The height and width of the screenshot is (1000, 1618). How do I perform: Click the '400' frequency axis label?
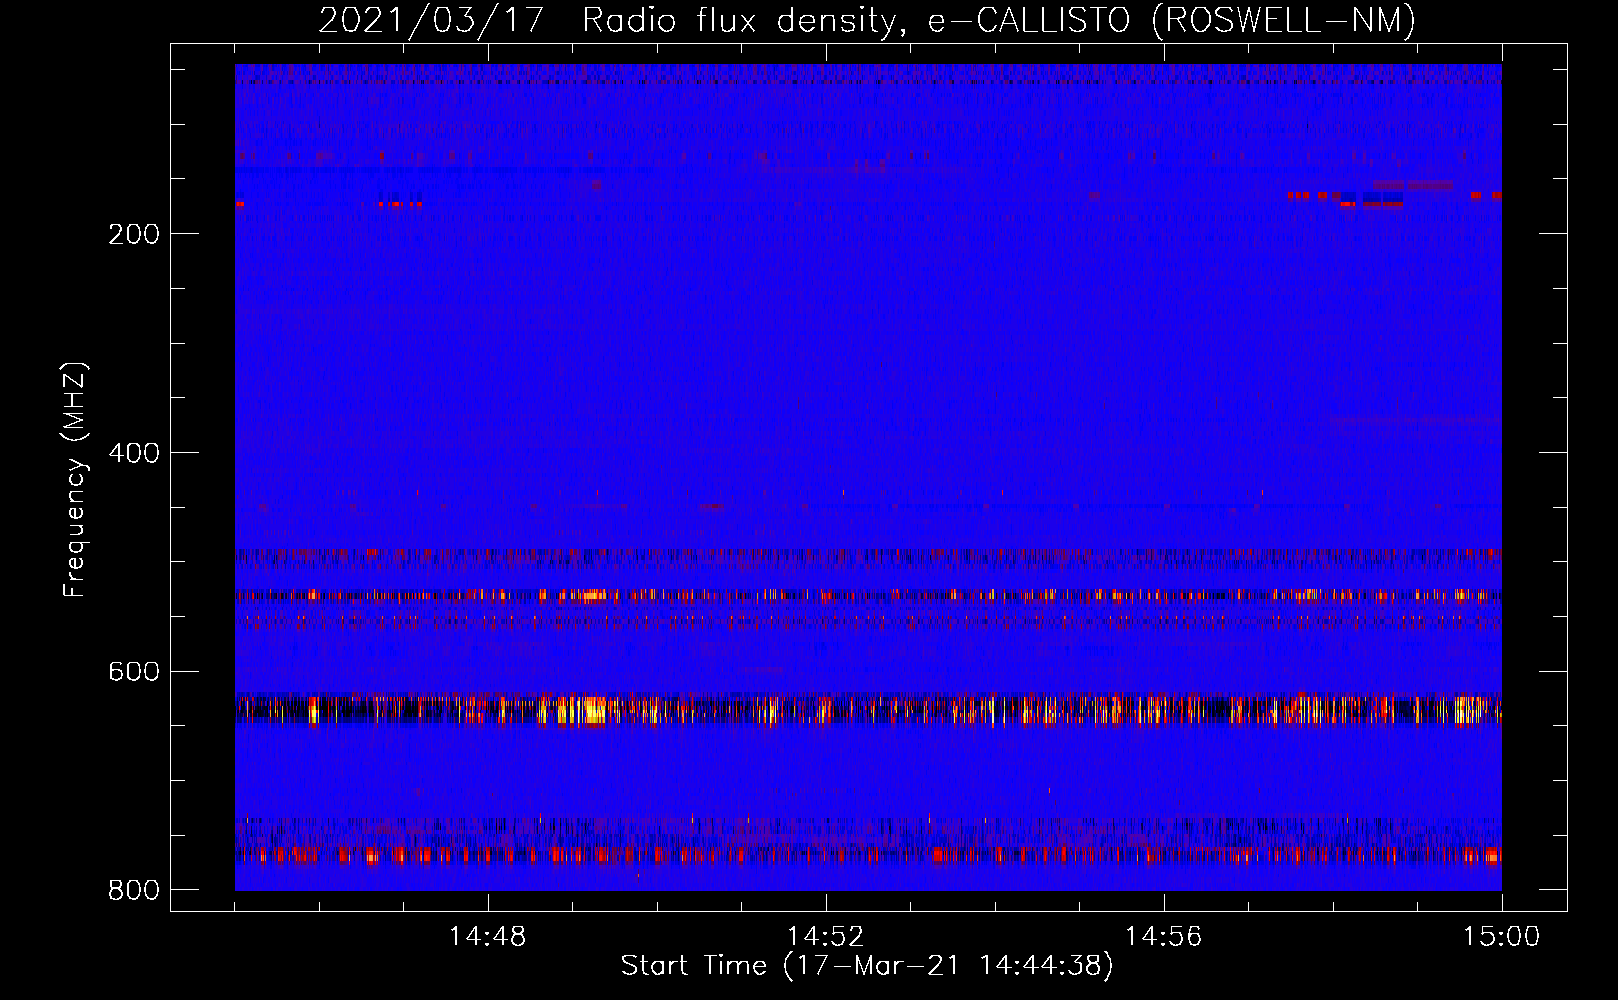tap(134, 454)
